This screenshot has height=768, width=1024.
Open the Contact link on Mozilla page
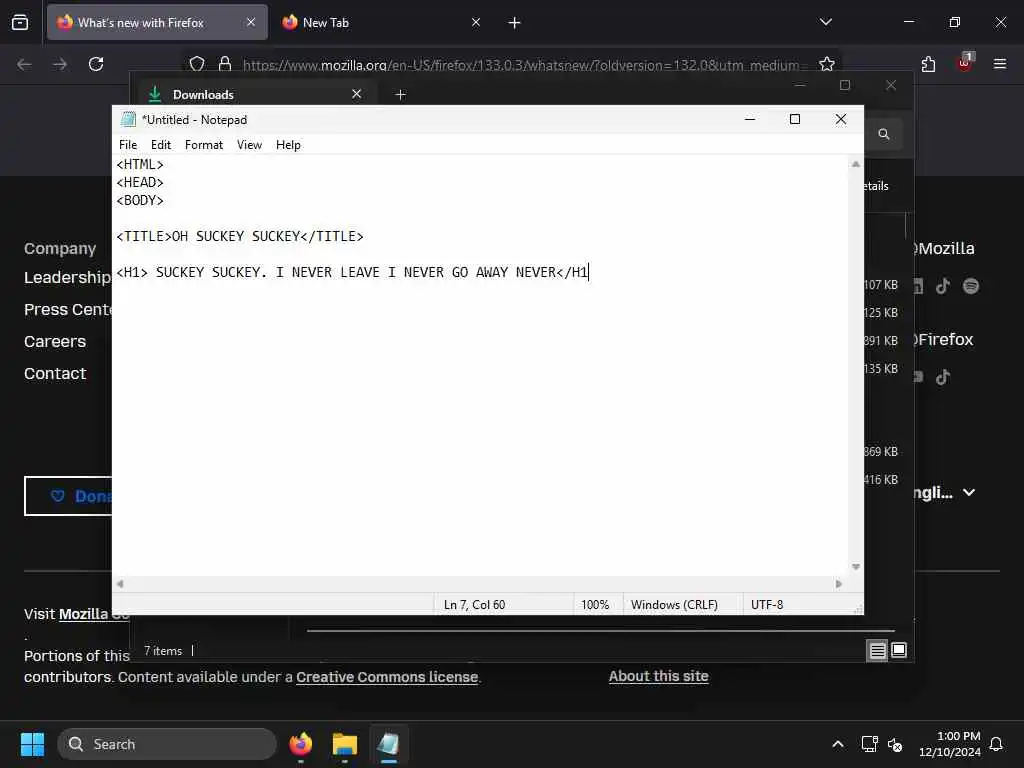click(55, 374)
